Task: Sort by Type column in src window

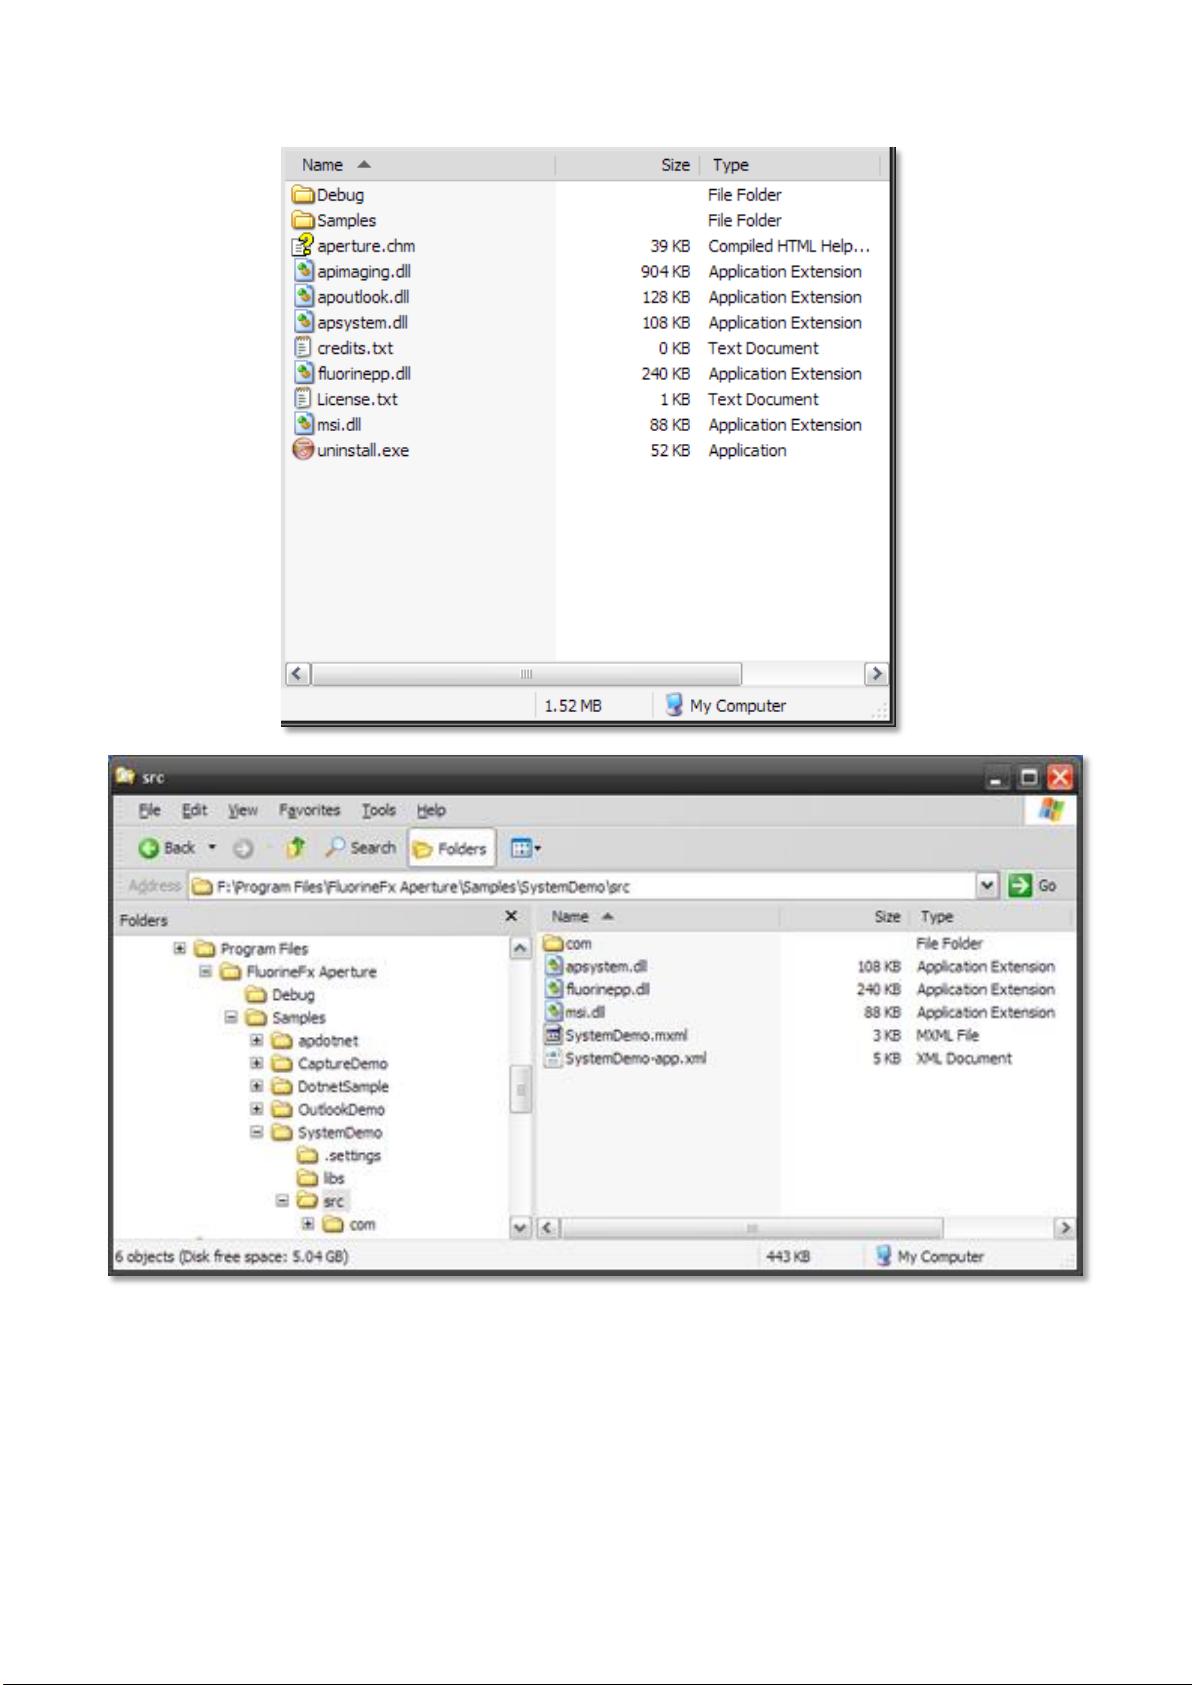Action: pyautogui.click(x=992, y=916)
